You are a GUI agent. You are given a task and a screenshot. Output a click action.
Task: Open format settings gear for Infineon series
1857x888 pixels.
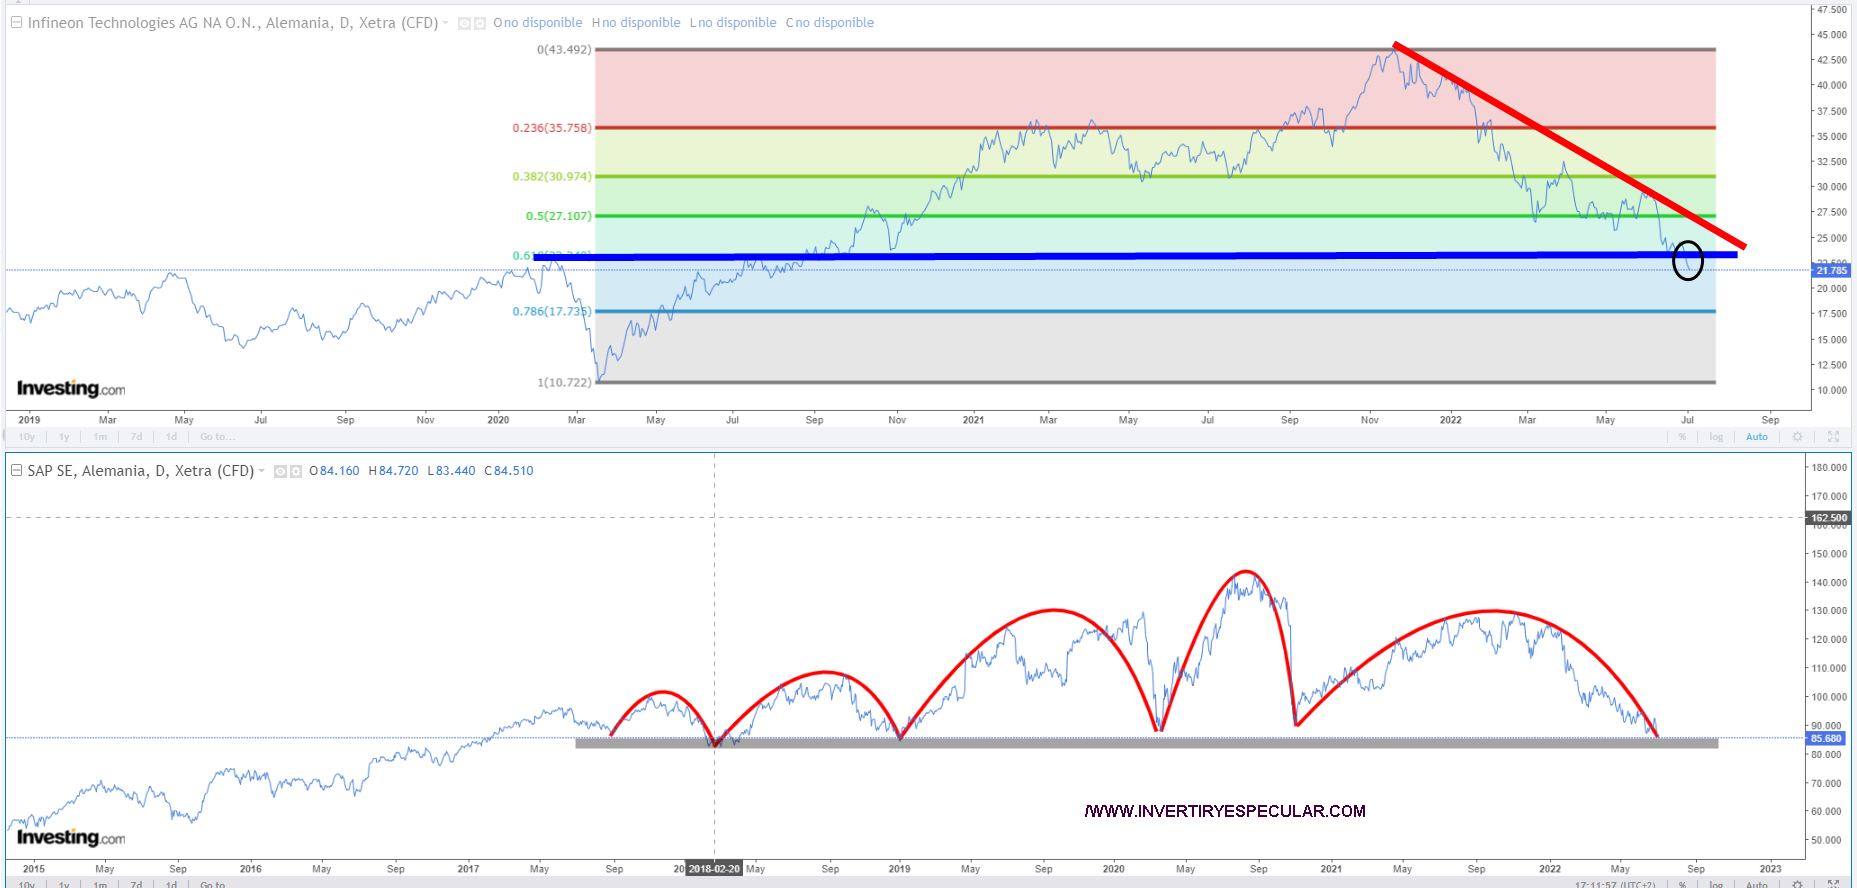480,23
